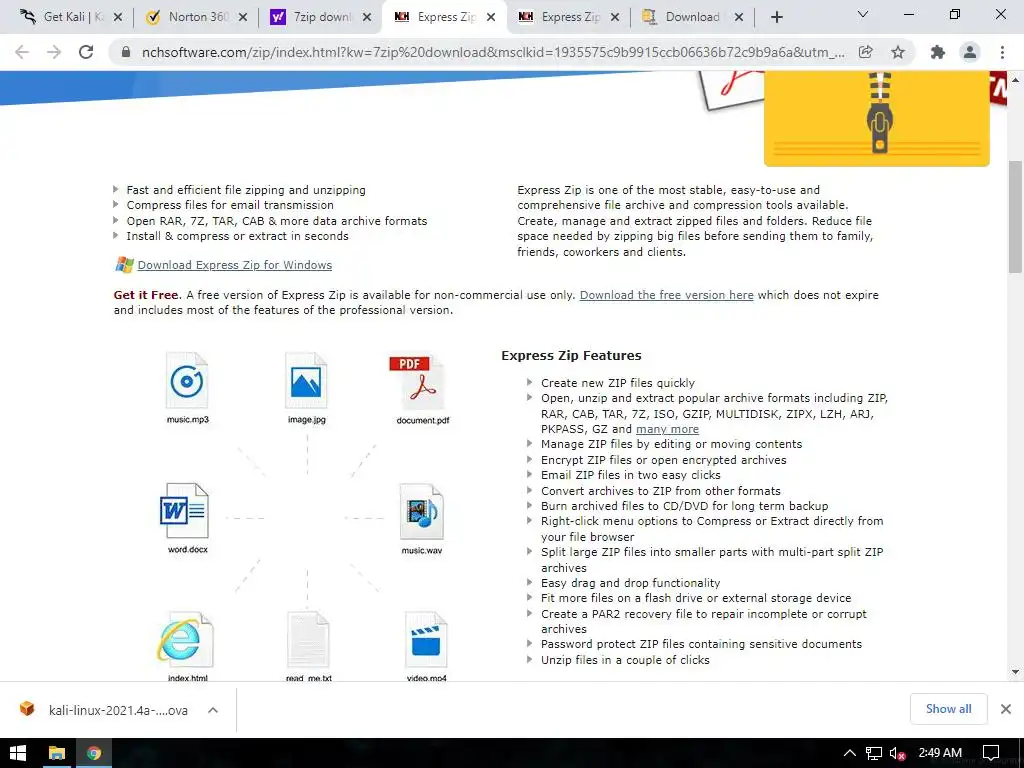Click Show all downloads button
Screen dimensions: 1024x768
pos(948,709)
